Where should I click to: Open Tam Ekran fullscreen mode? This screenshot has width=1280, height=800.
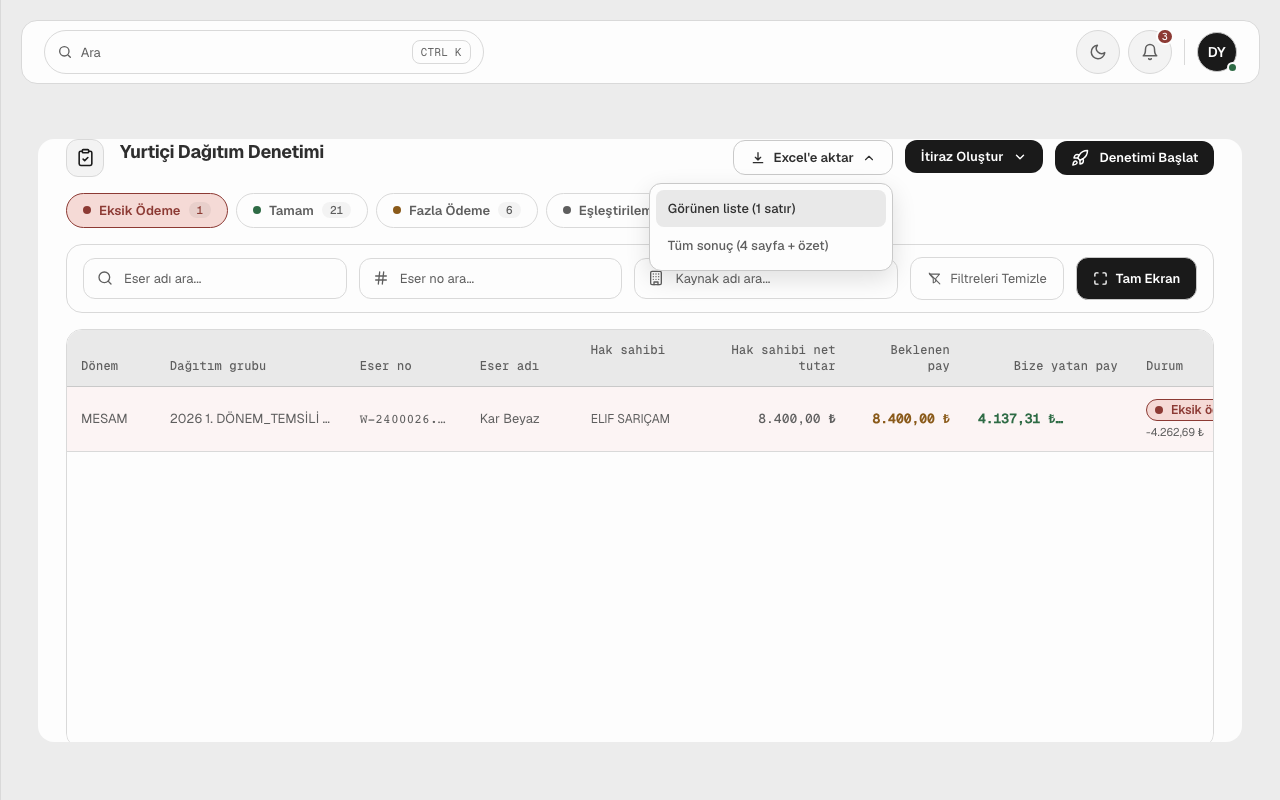(1136, 278)
